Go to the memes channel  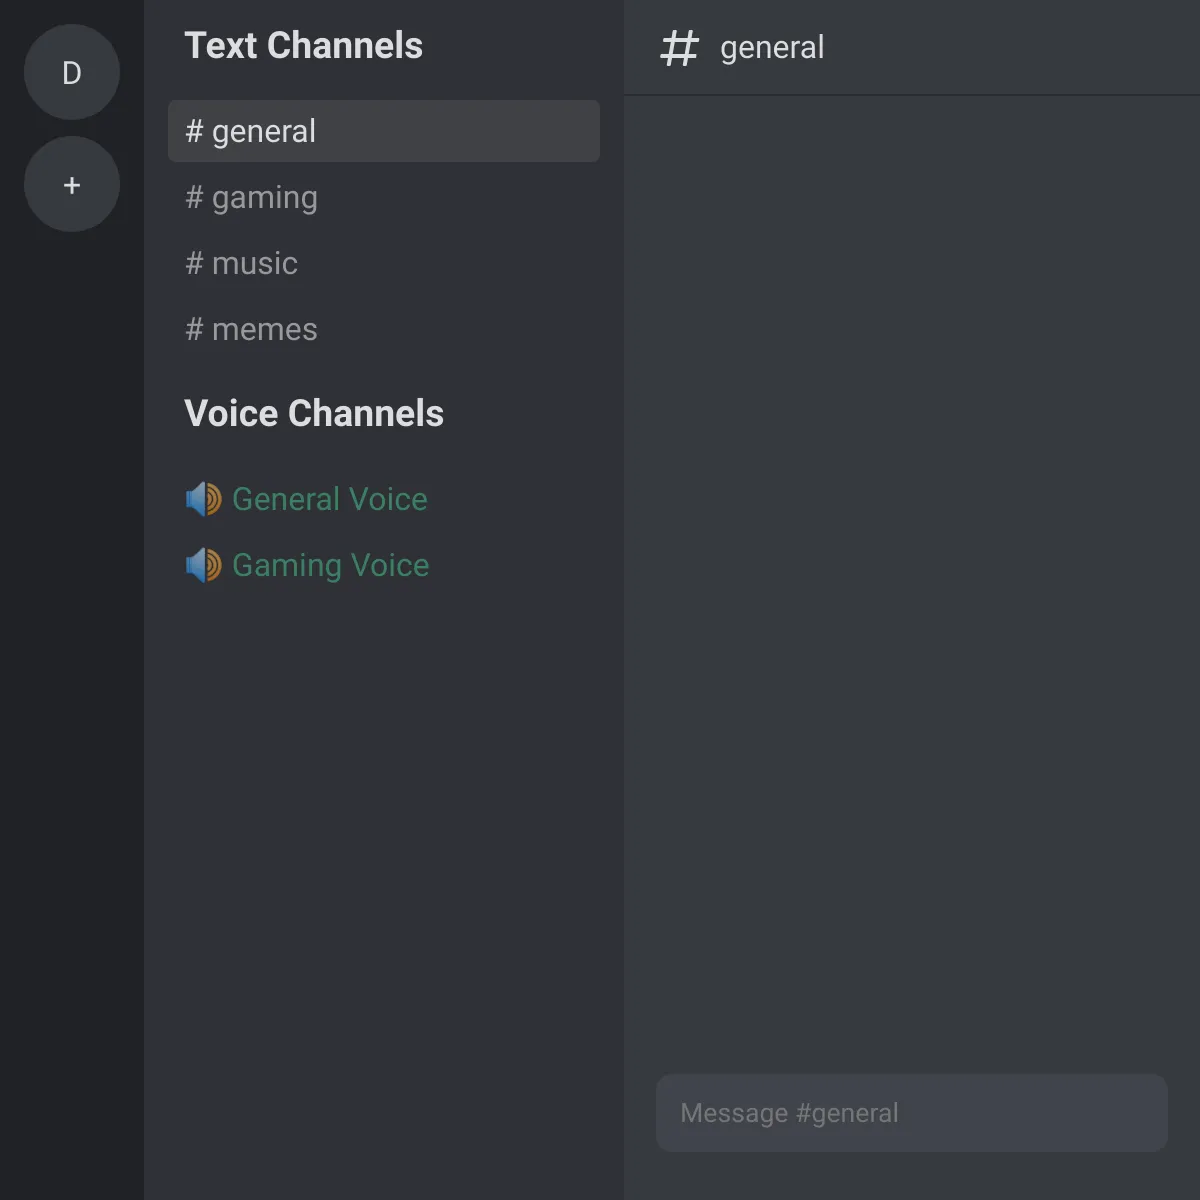384,329
